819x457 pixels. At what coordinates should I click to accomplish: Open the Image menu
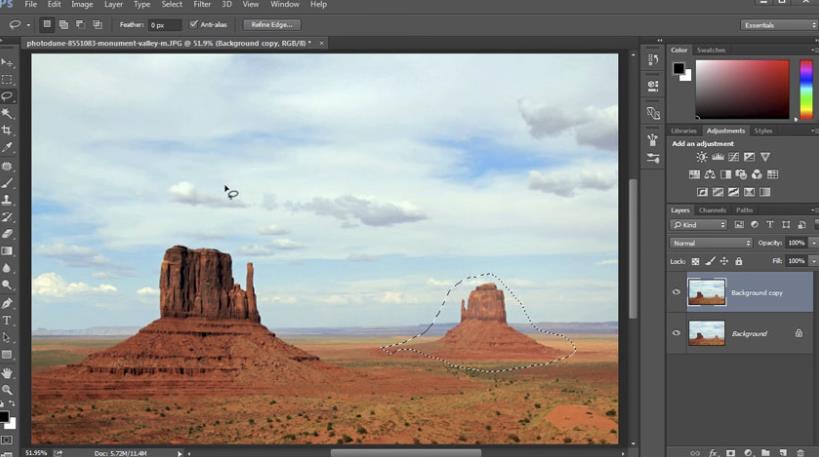(82, 5)
